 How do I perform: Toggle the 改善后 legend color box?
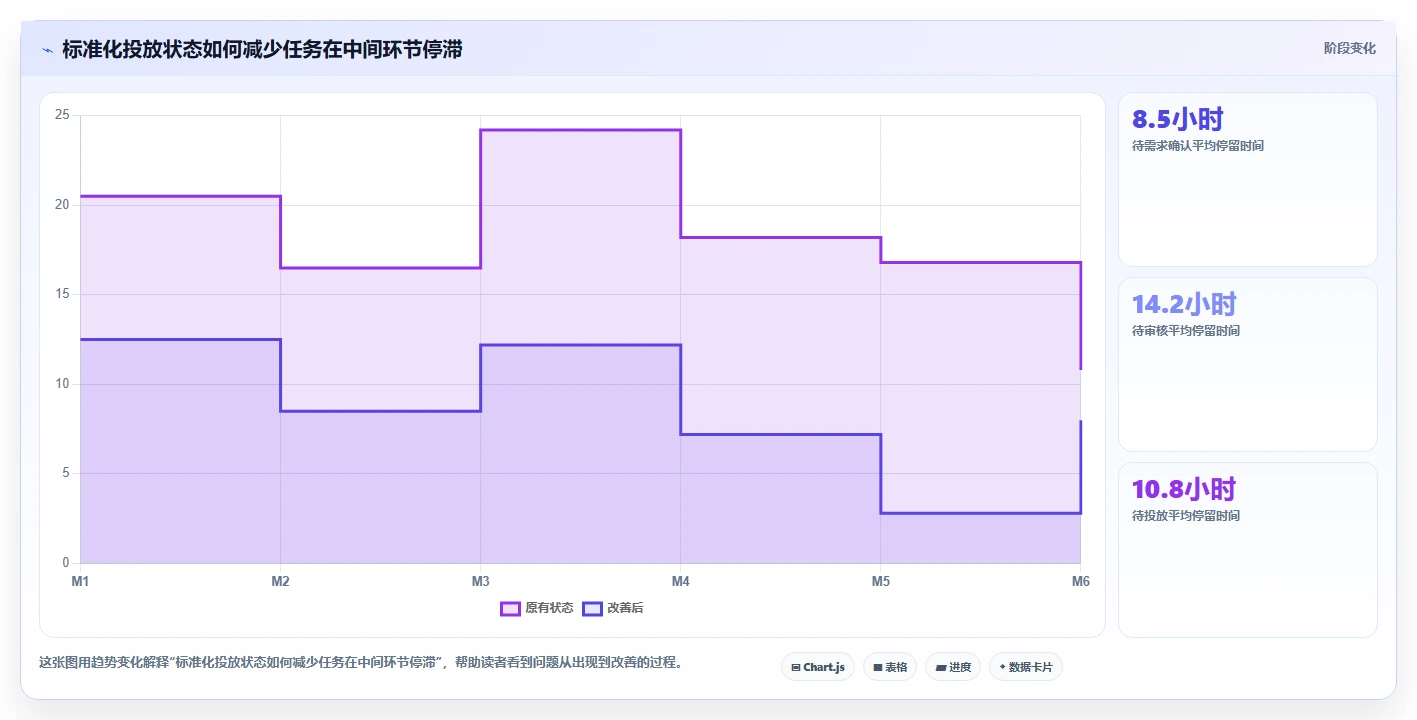pyautogui.click(x=592, y=608)
